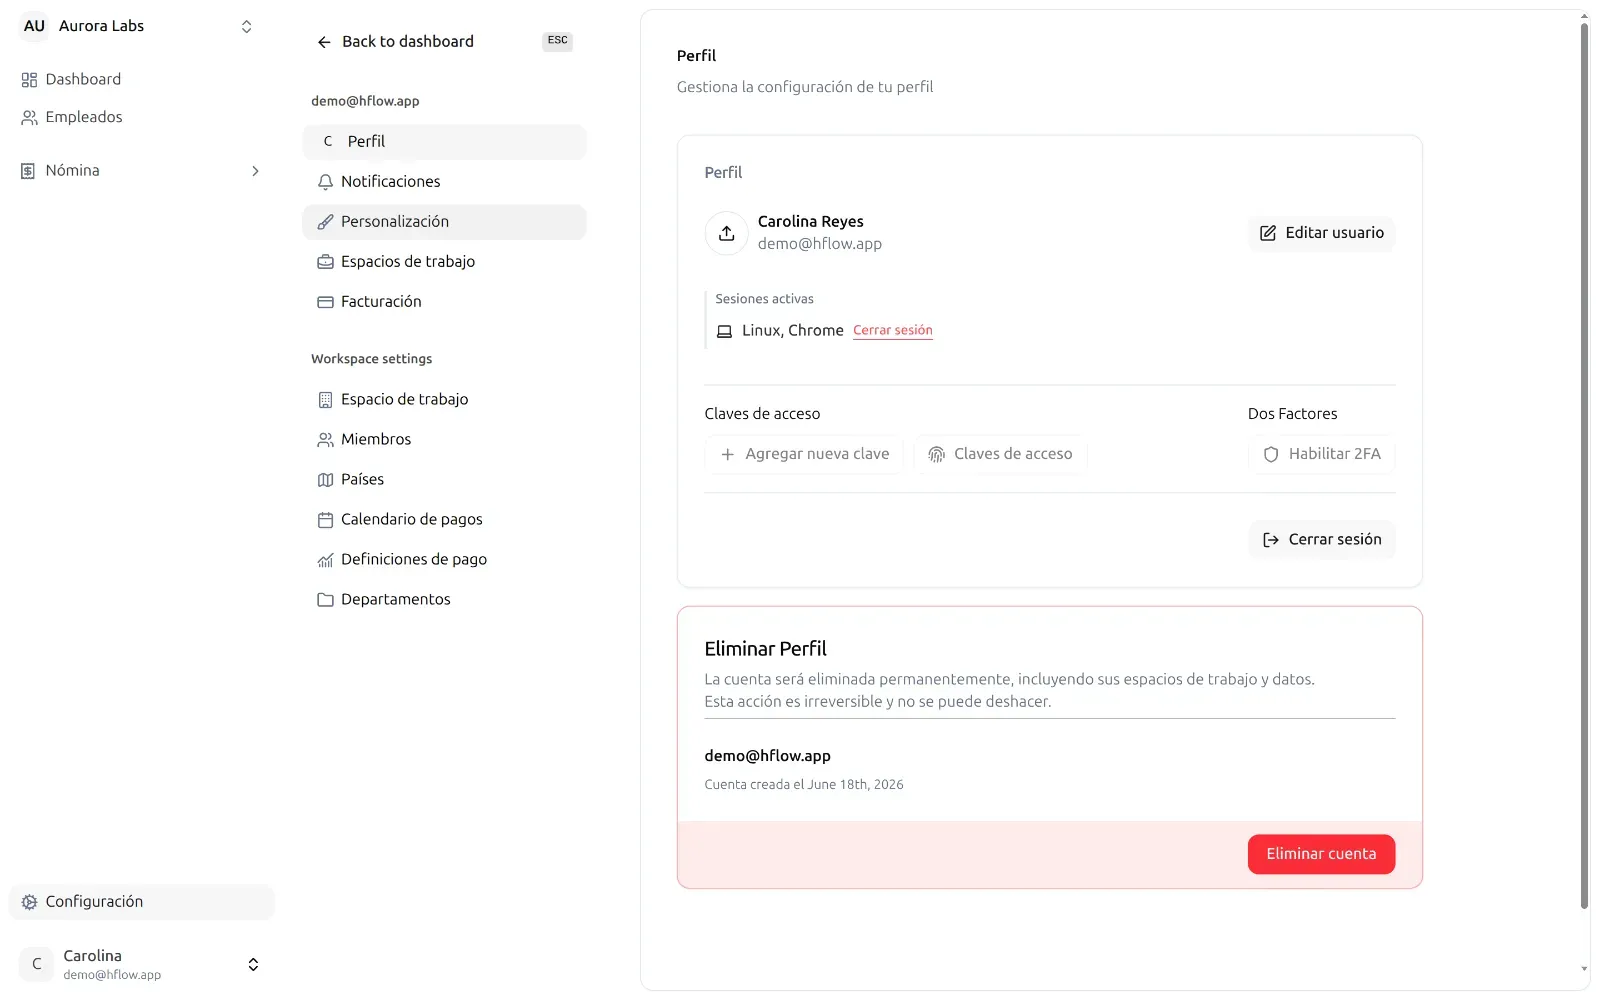
Task: Click the Workspace settings section header
Action: (x=371, y=359)
